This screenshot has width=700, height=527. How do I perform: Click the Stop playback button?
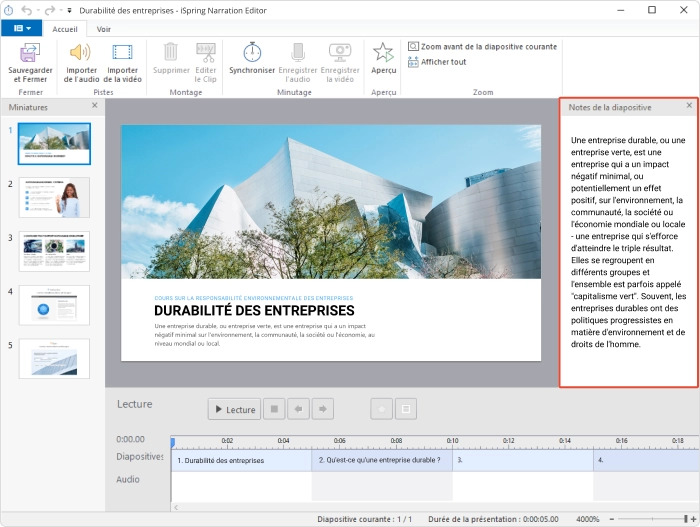[275, 409]
